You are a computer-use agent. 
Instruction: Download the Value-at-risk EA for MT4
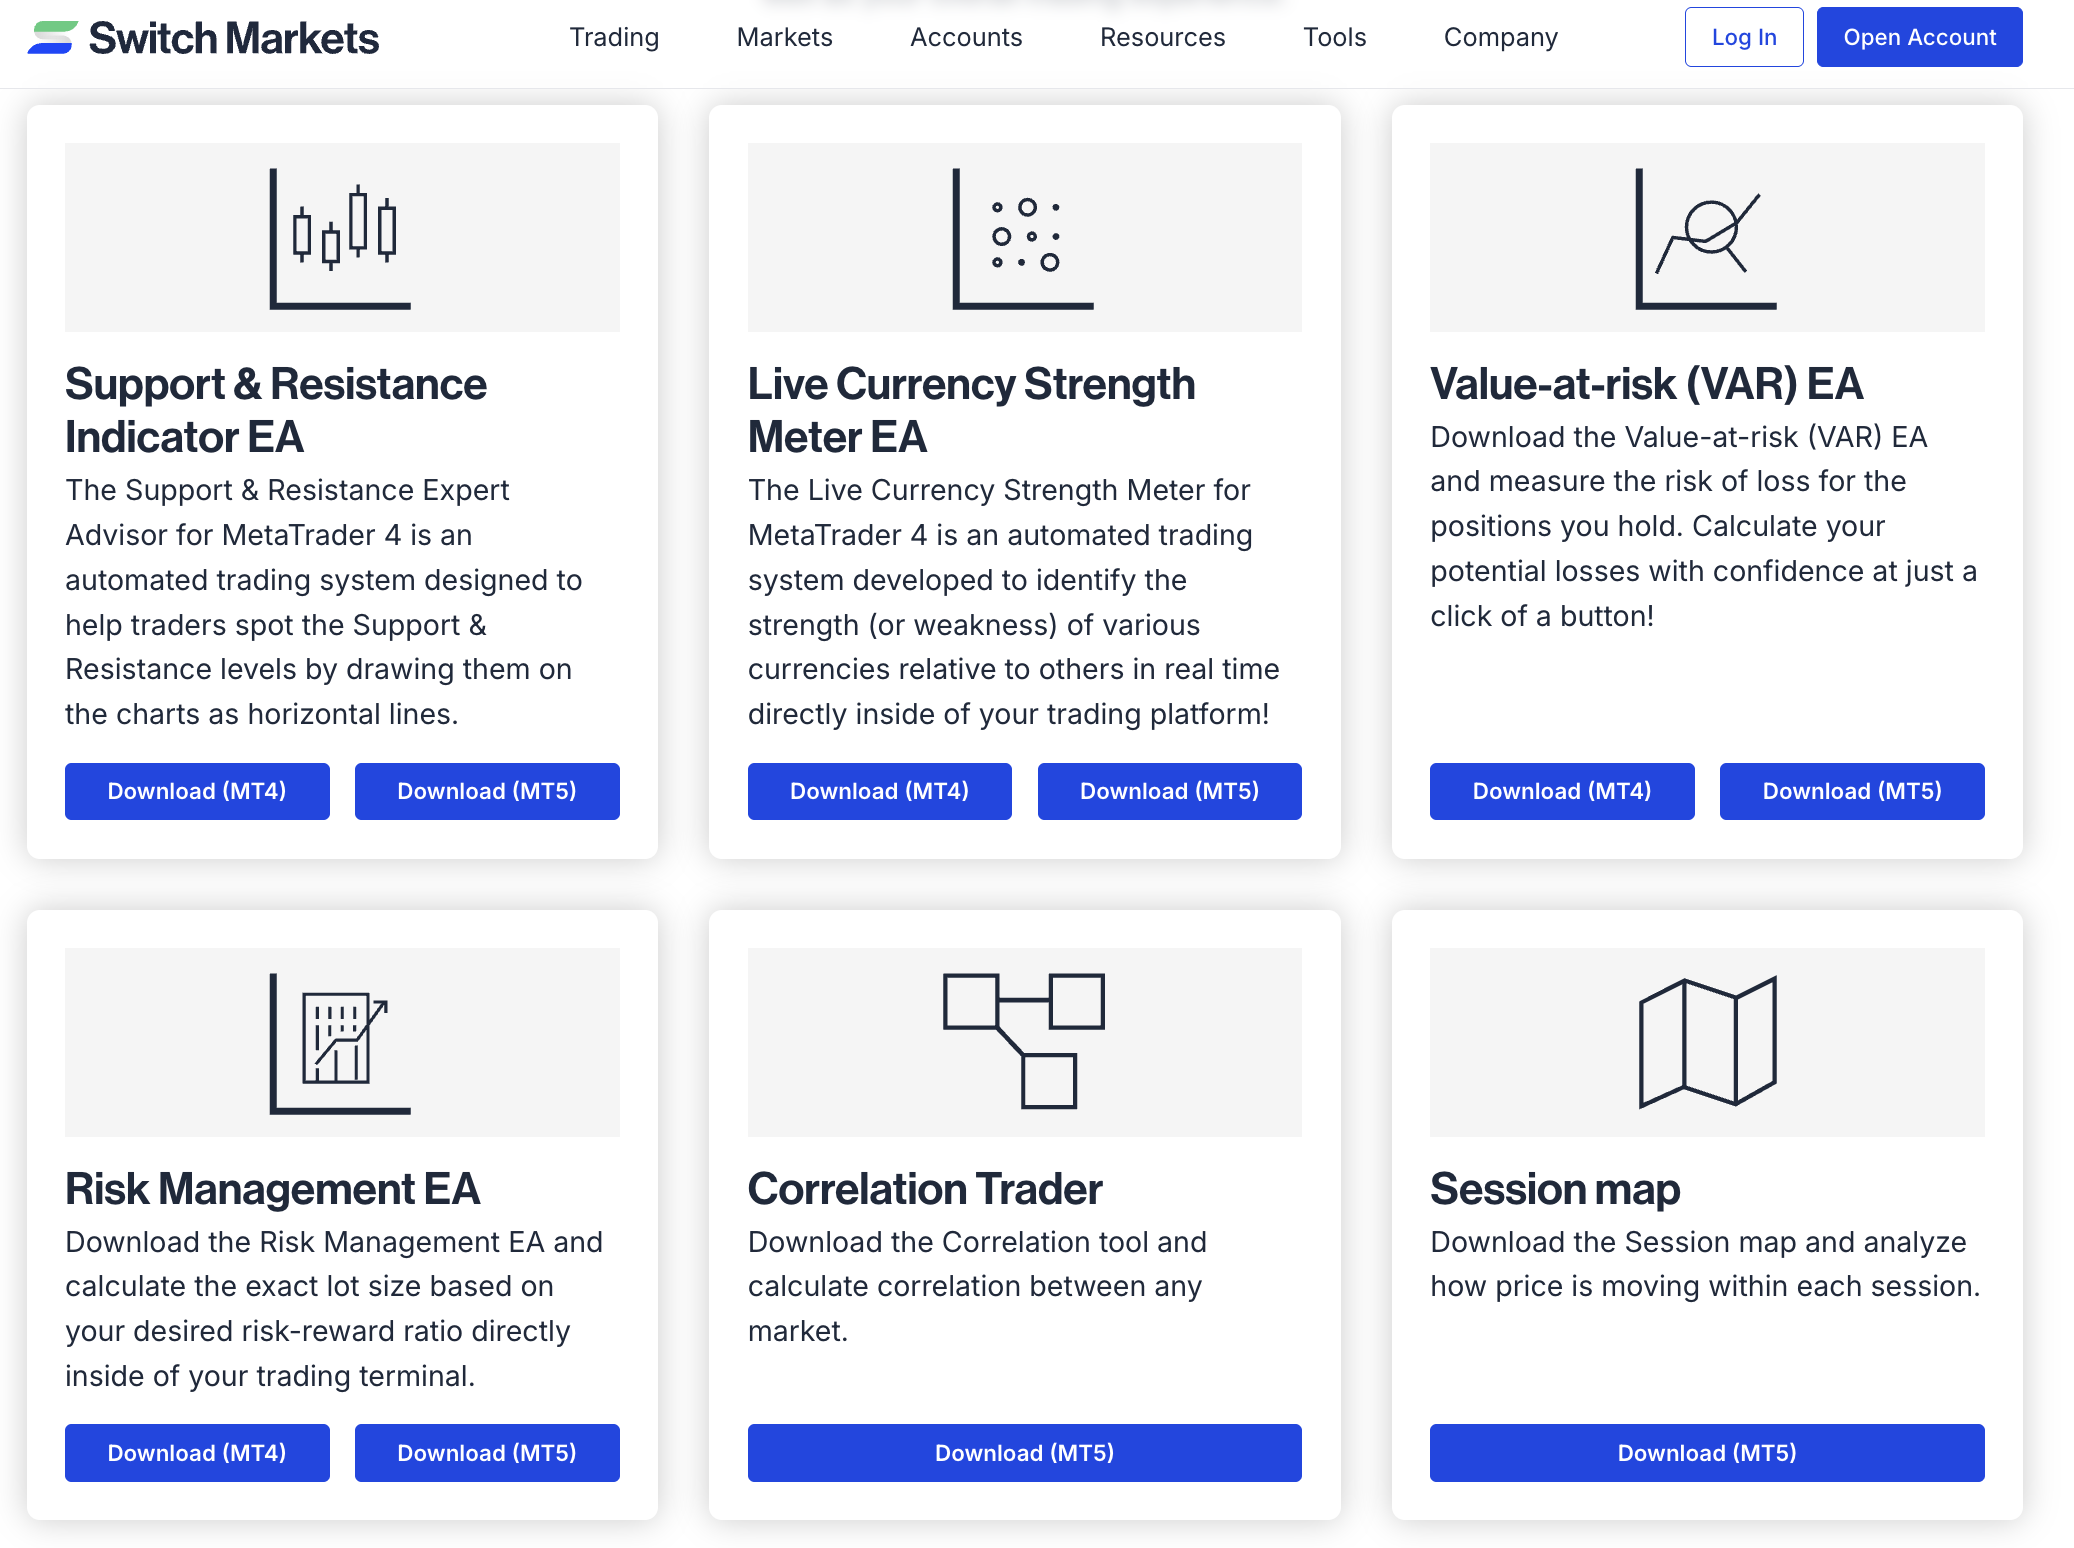pos(1561,791)
